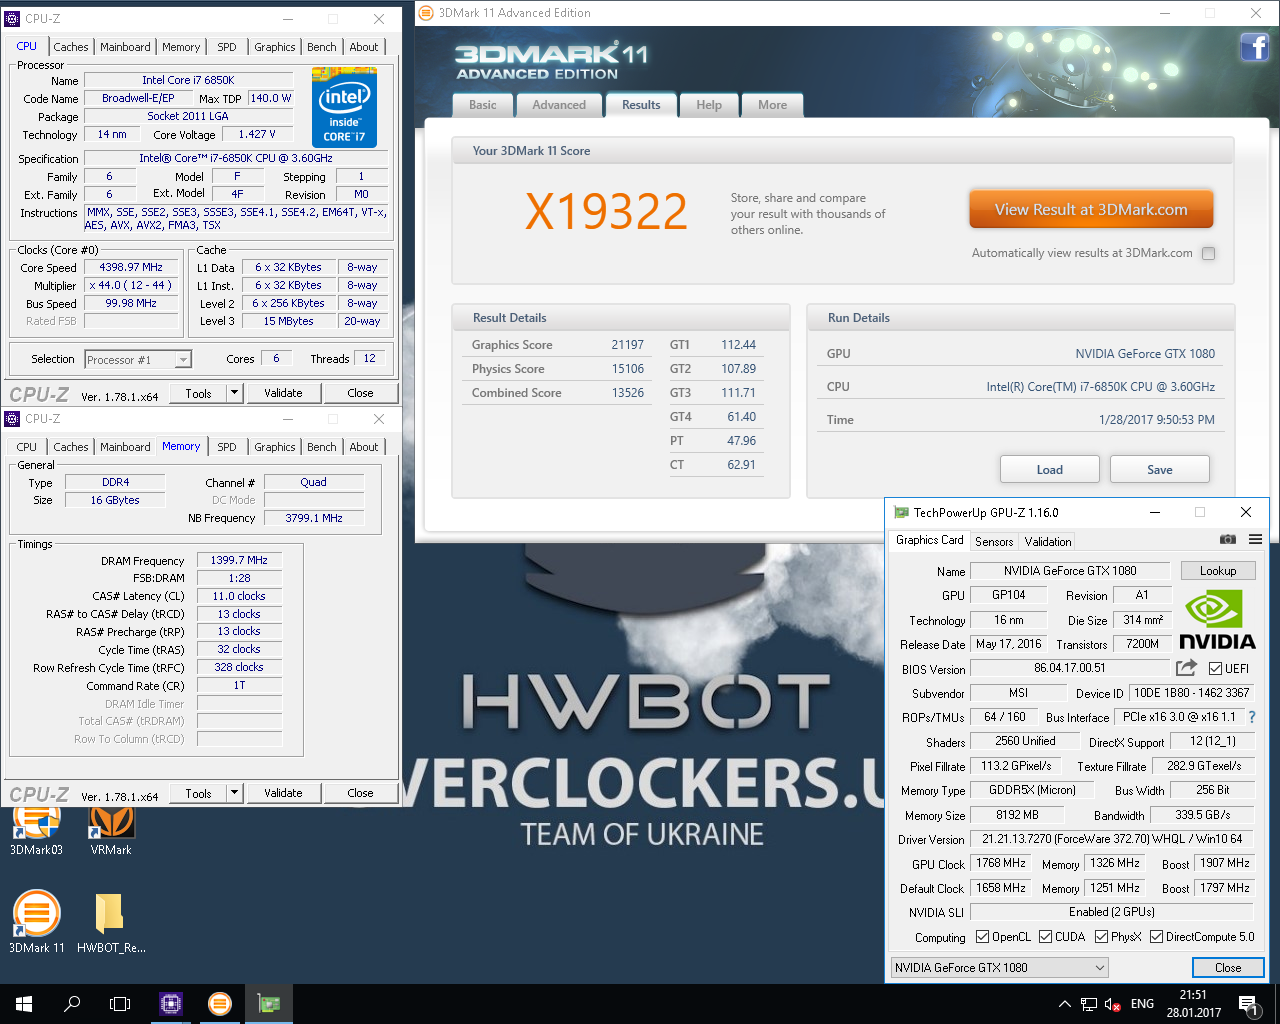Click the BIOS Version field 86.04.17.00.51
The image size is (1280, 1024).
[1070, 668]
